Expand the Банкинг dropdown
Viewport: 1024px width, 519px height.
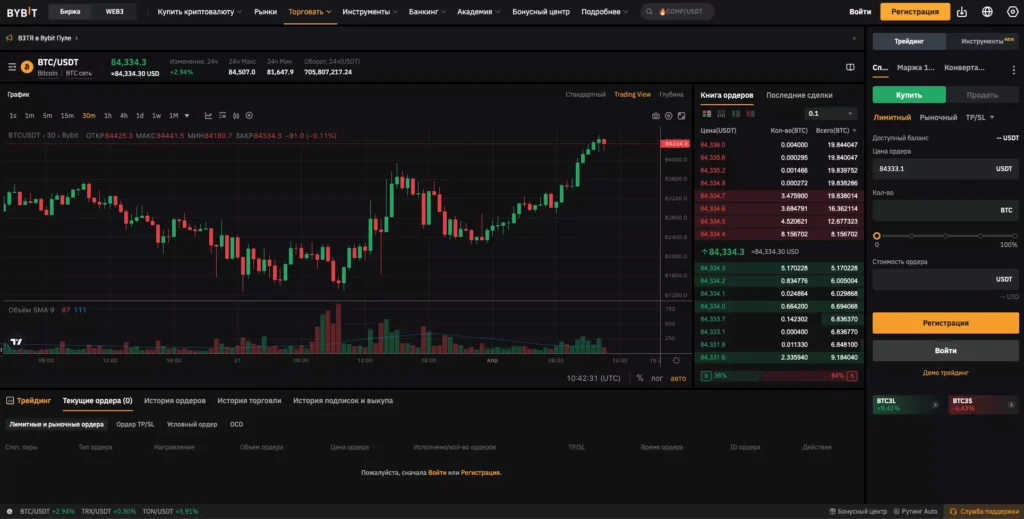coord(427,12)
